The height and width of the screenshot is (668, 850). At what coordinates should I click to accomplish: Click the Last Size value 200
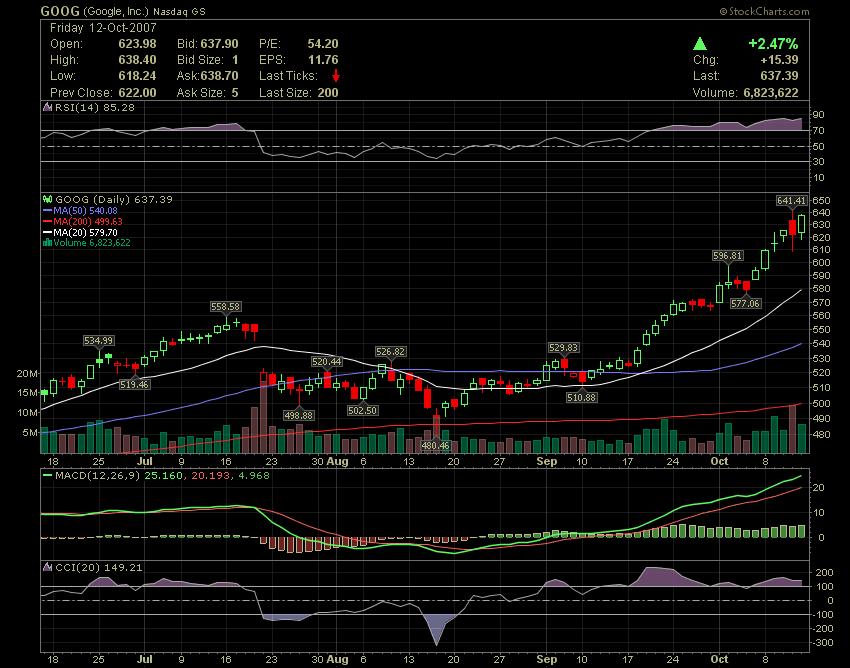pos(328,93)
